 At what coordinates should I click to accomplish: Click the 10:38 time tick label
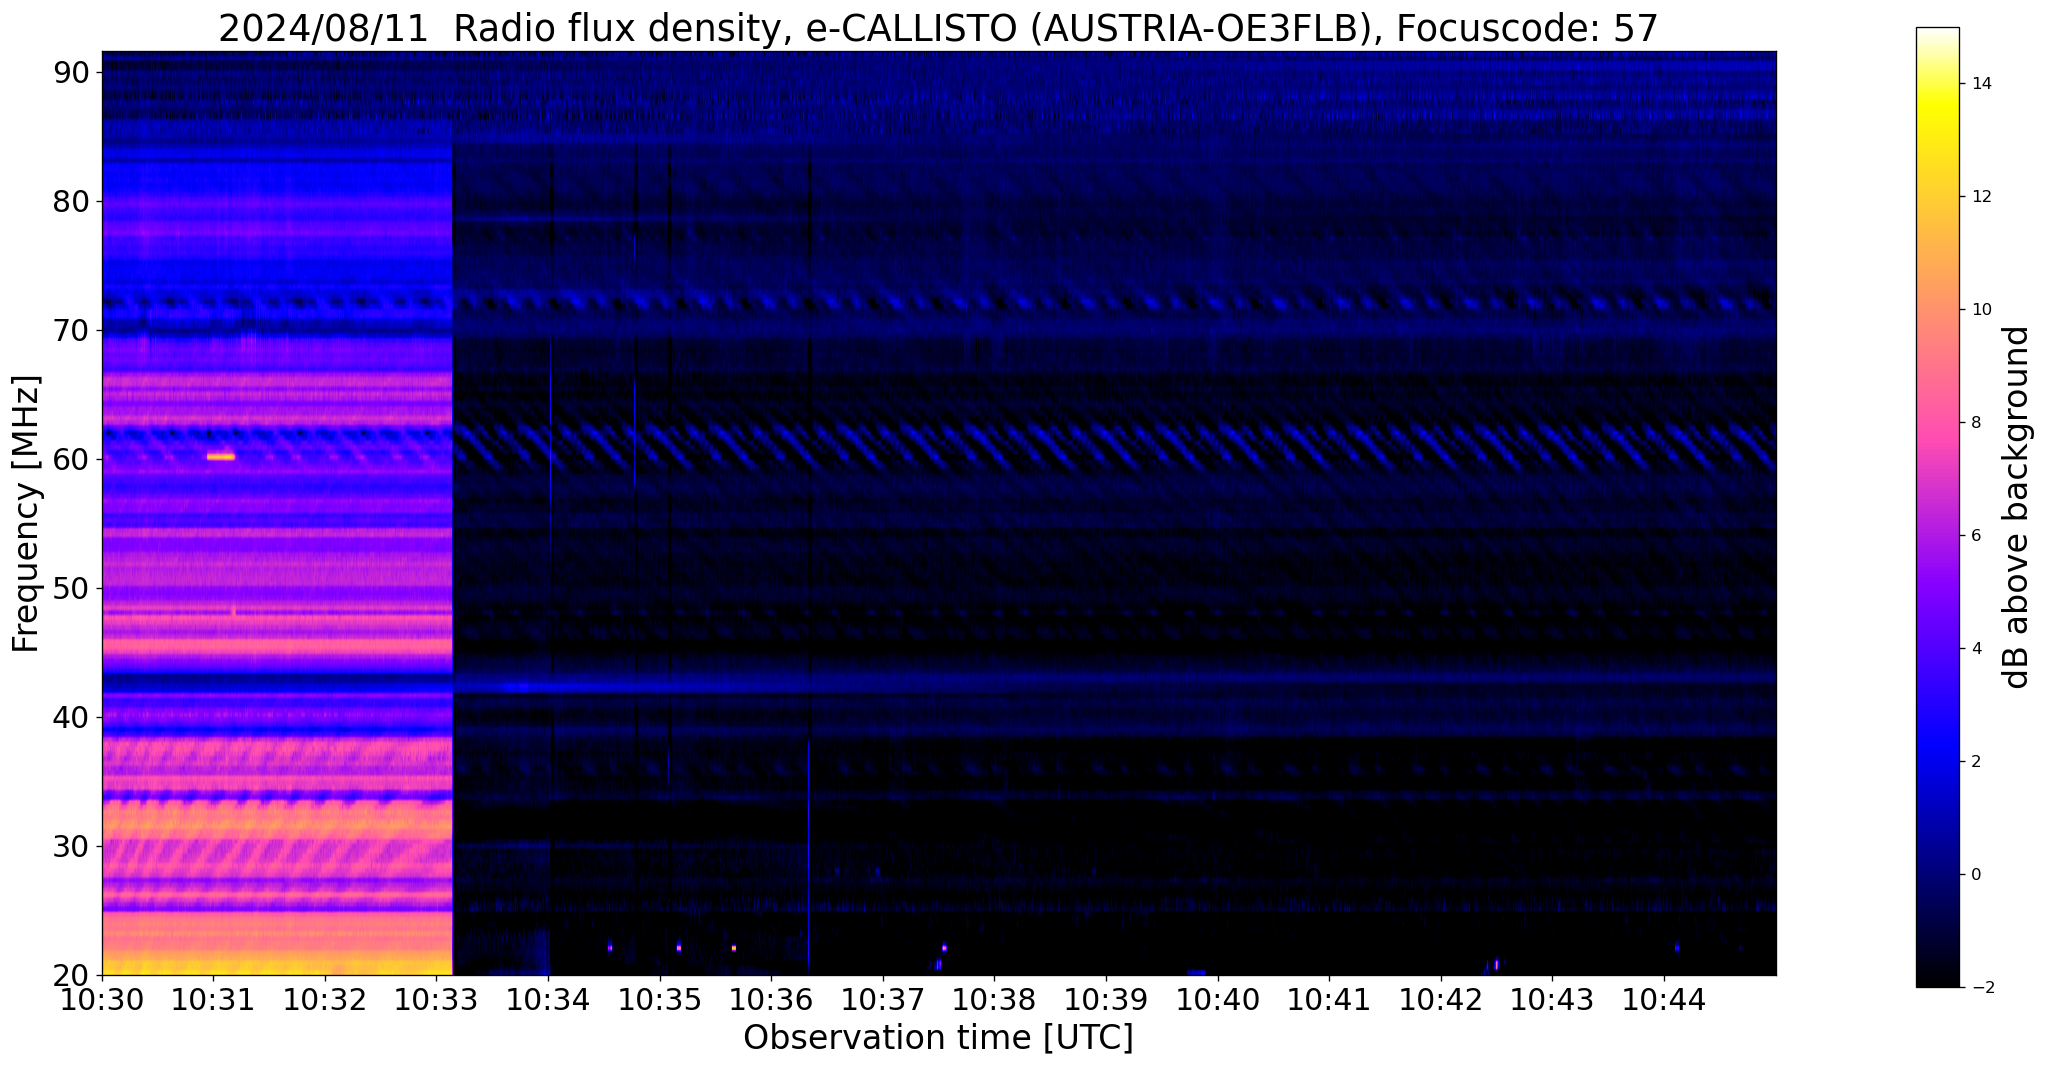tap(994, 999)
